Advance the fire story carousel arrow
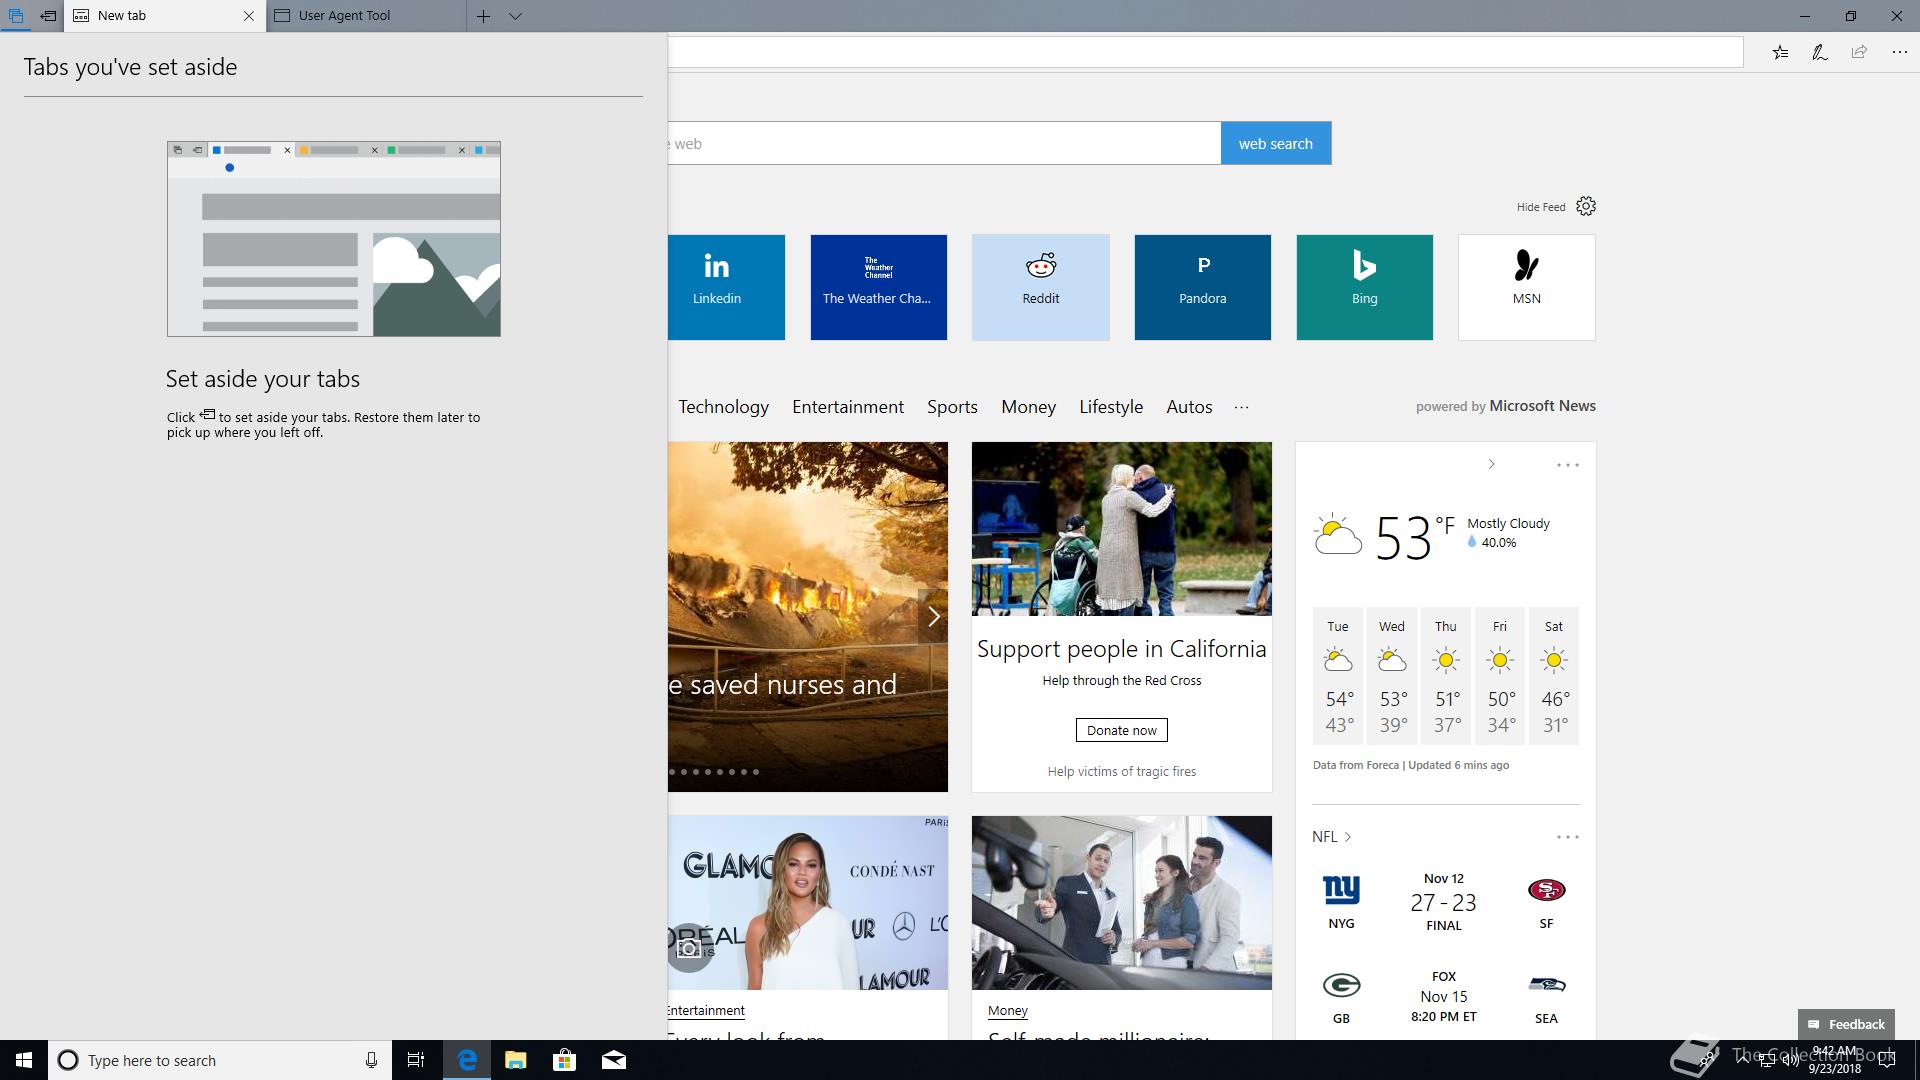Screen dimensions: 1920x1080 tap(933, 616)
